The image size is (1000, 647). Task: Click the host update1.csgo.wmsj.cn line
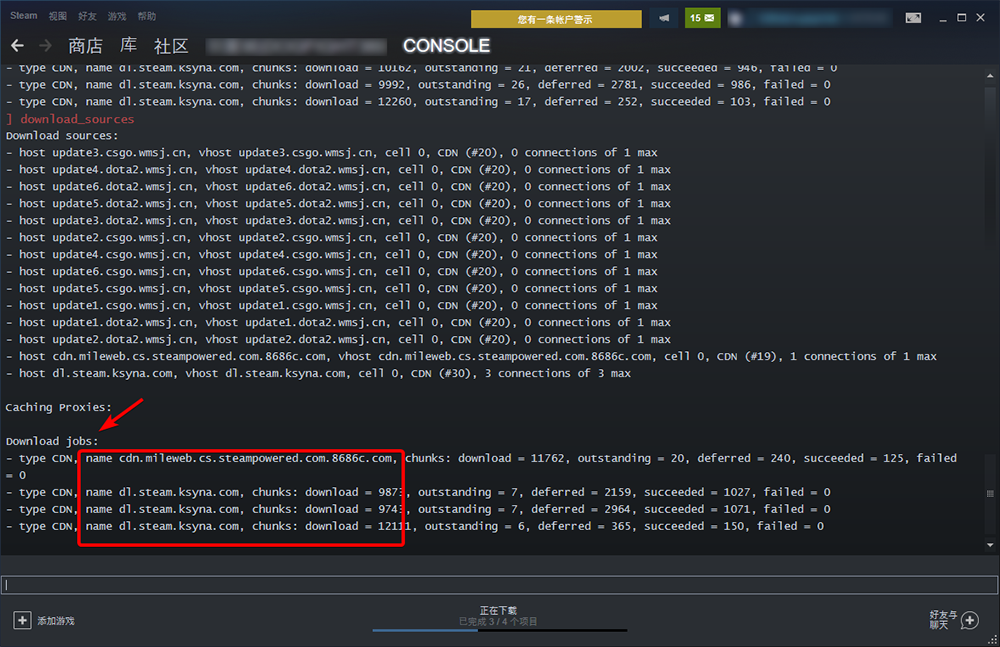(x=332, y=305)
